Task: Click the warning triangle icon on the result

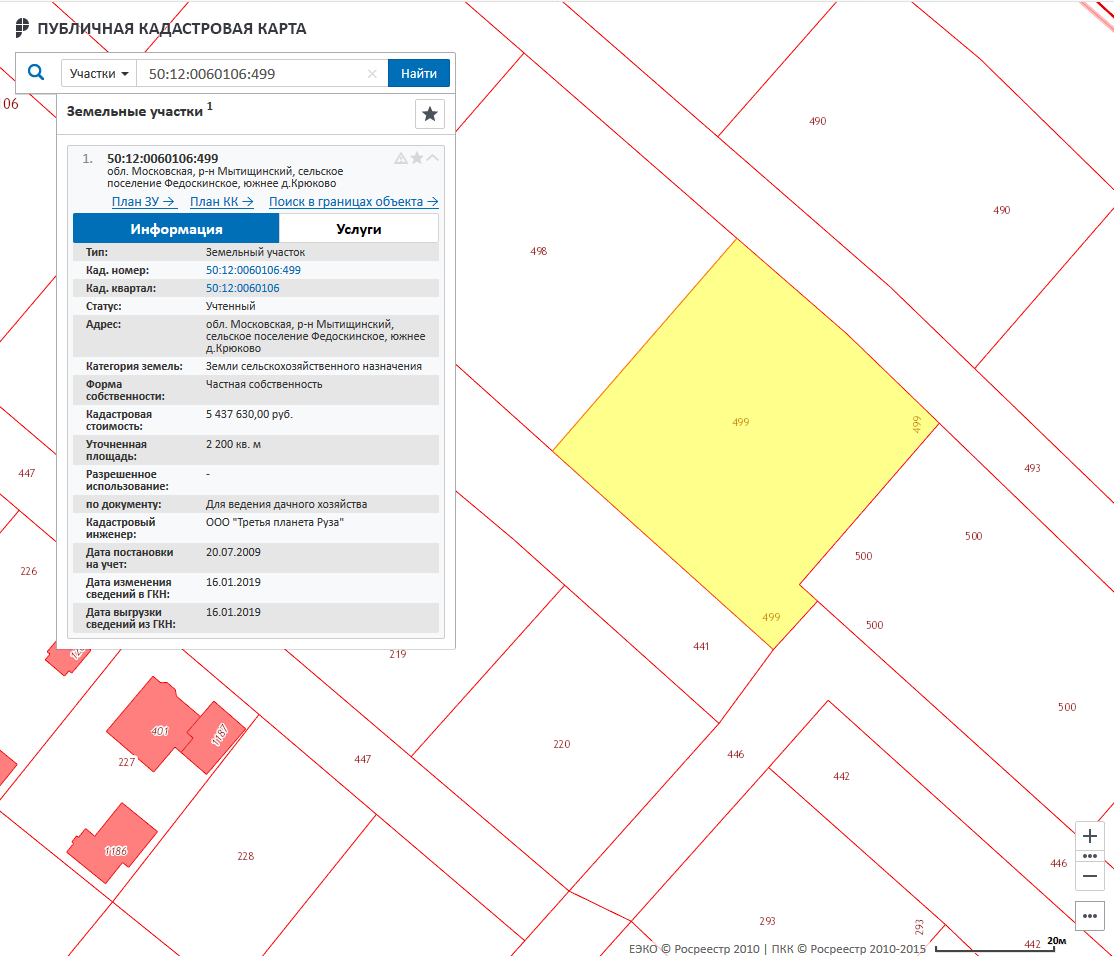Action: pyautogui.click(x=401, y=158)
